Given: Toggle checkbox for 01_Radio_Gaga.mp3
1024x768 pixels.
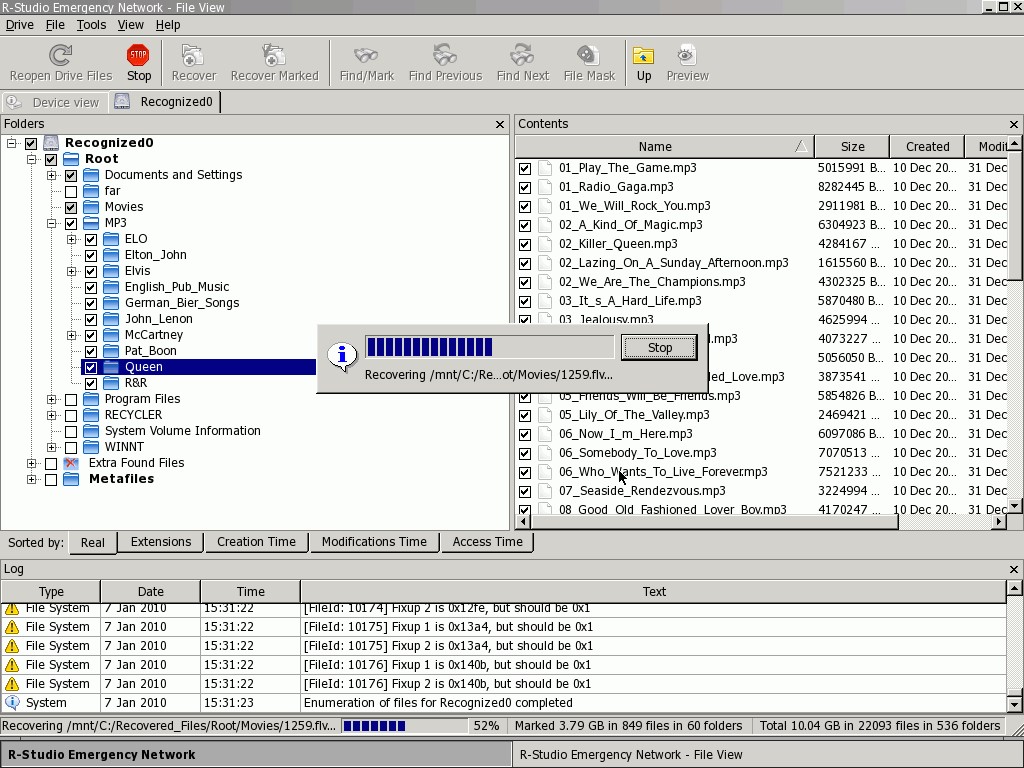Looking at the screenshot, I should 525,187.
